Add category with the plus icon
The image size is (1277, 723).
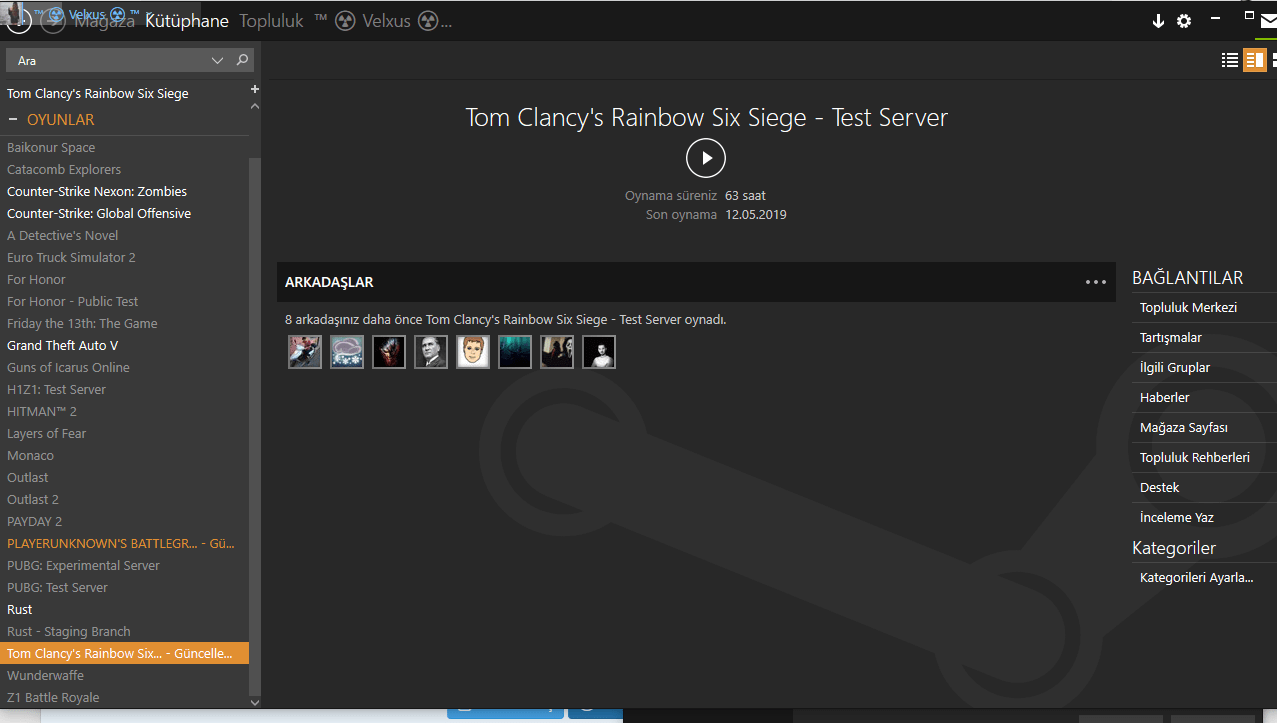[x=254, y=90]
